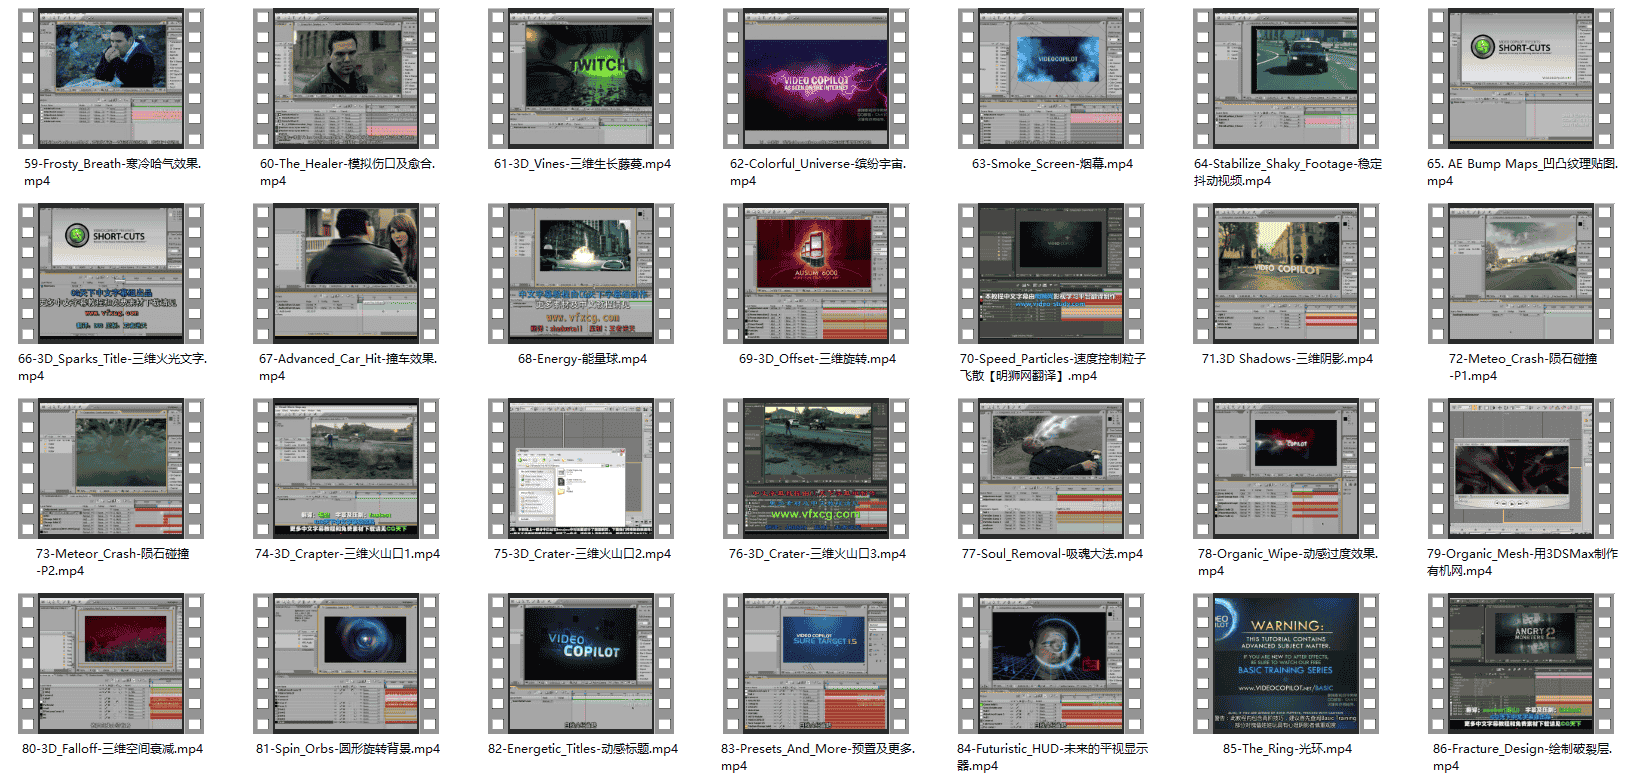This screenshot has height=778, width=1637.
Task: Click the file name 69-3D_Offset-三维旋转.mp4
Action: (x=817, y=359)
